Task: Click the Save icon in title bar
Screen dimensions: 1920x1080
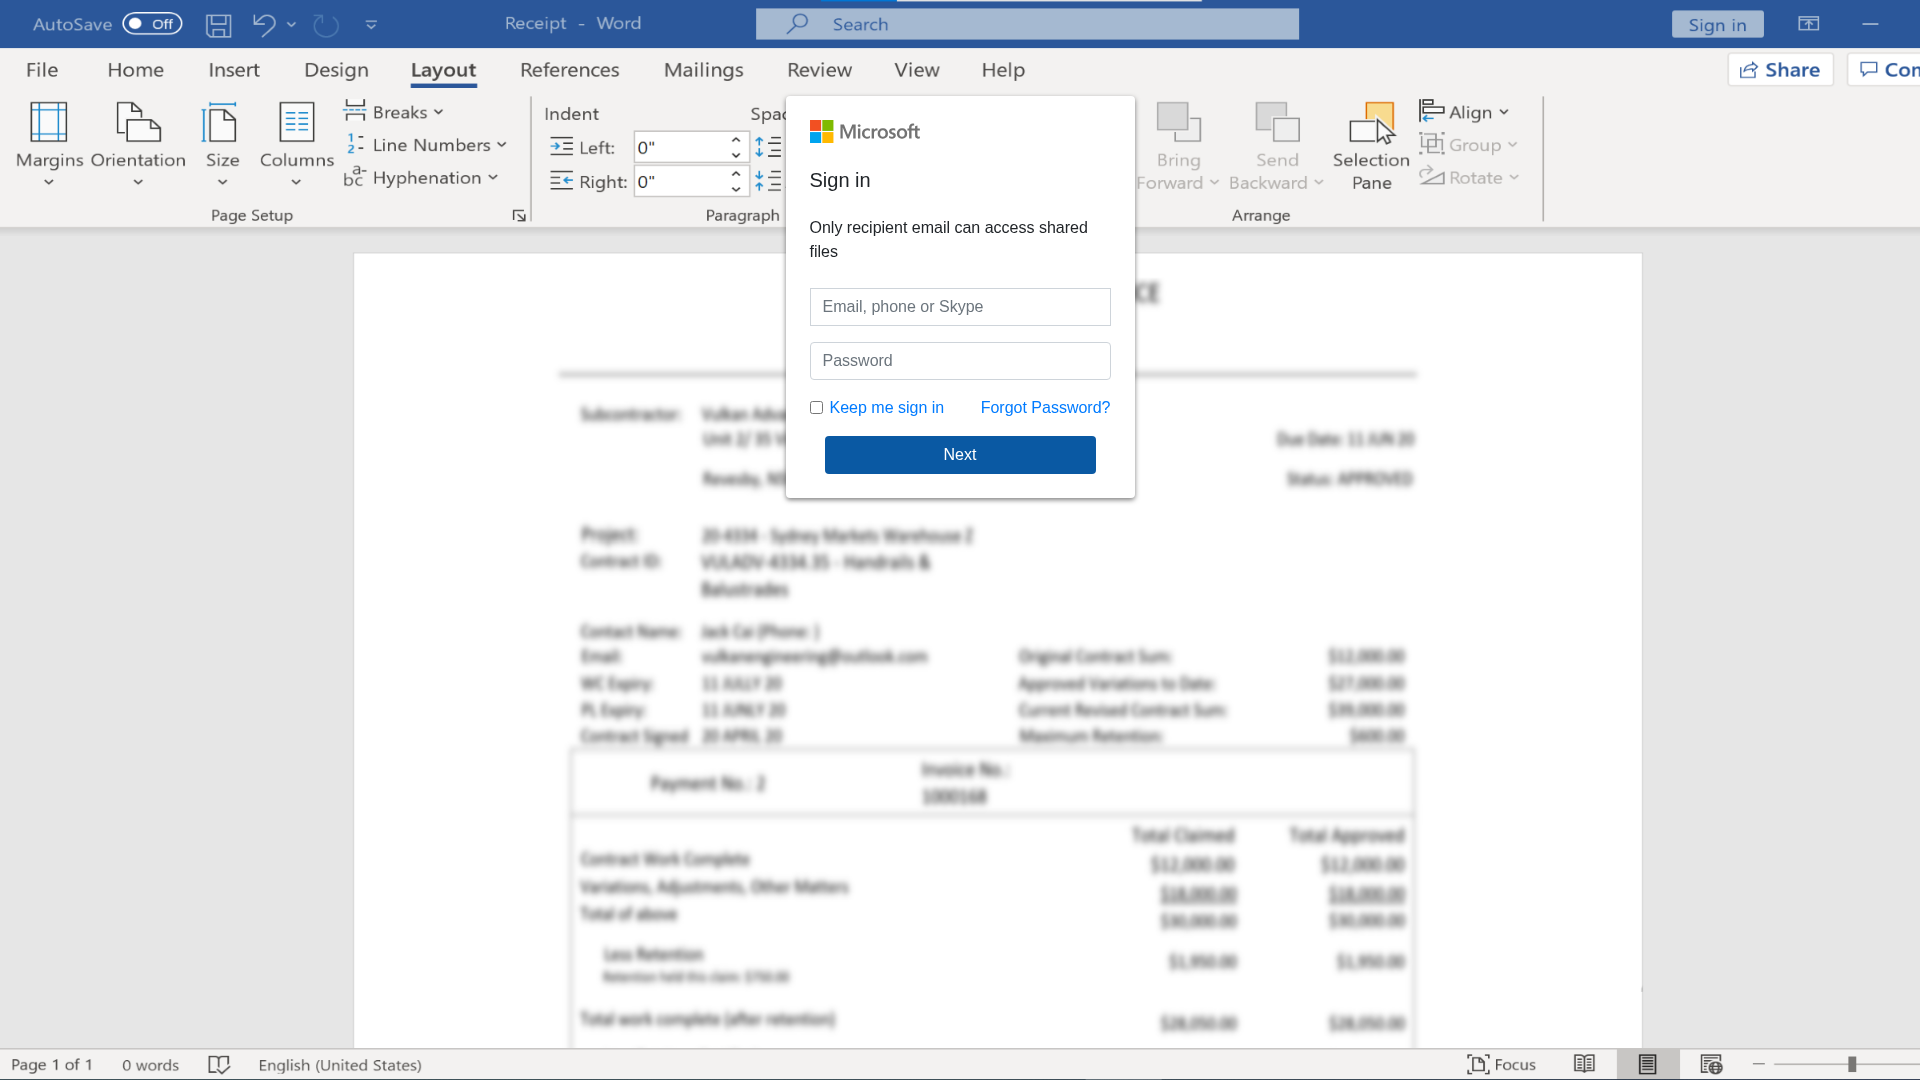Action: click(218, 25)
